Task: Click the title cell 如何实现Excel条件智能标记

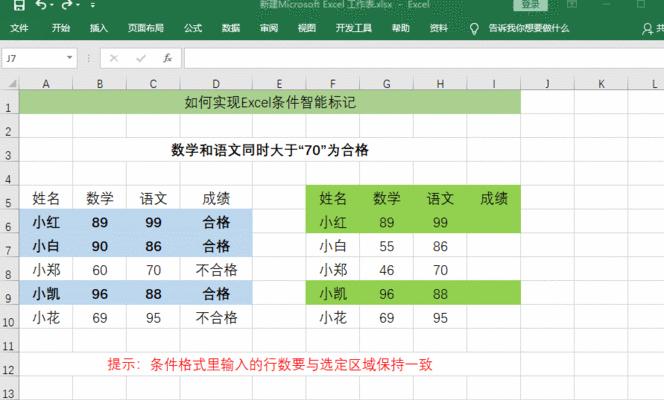Action: (x=270, y=102)
